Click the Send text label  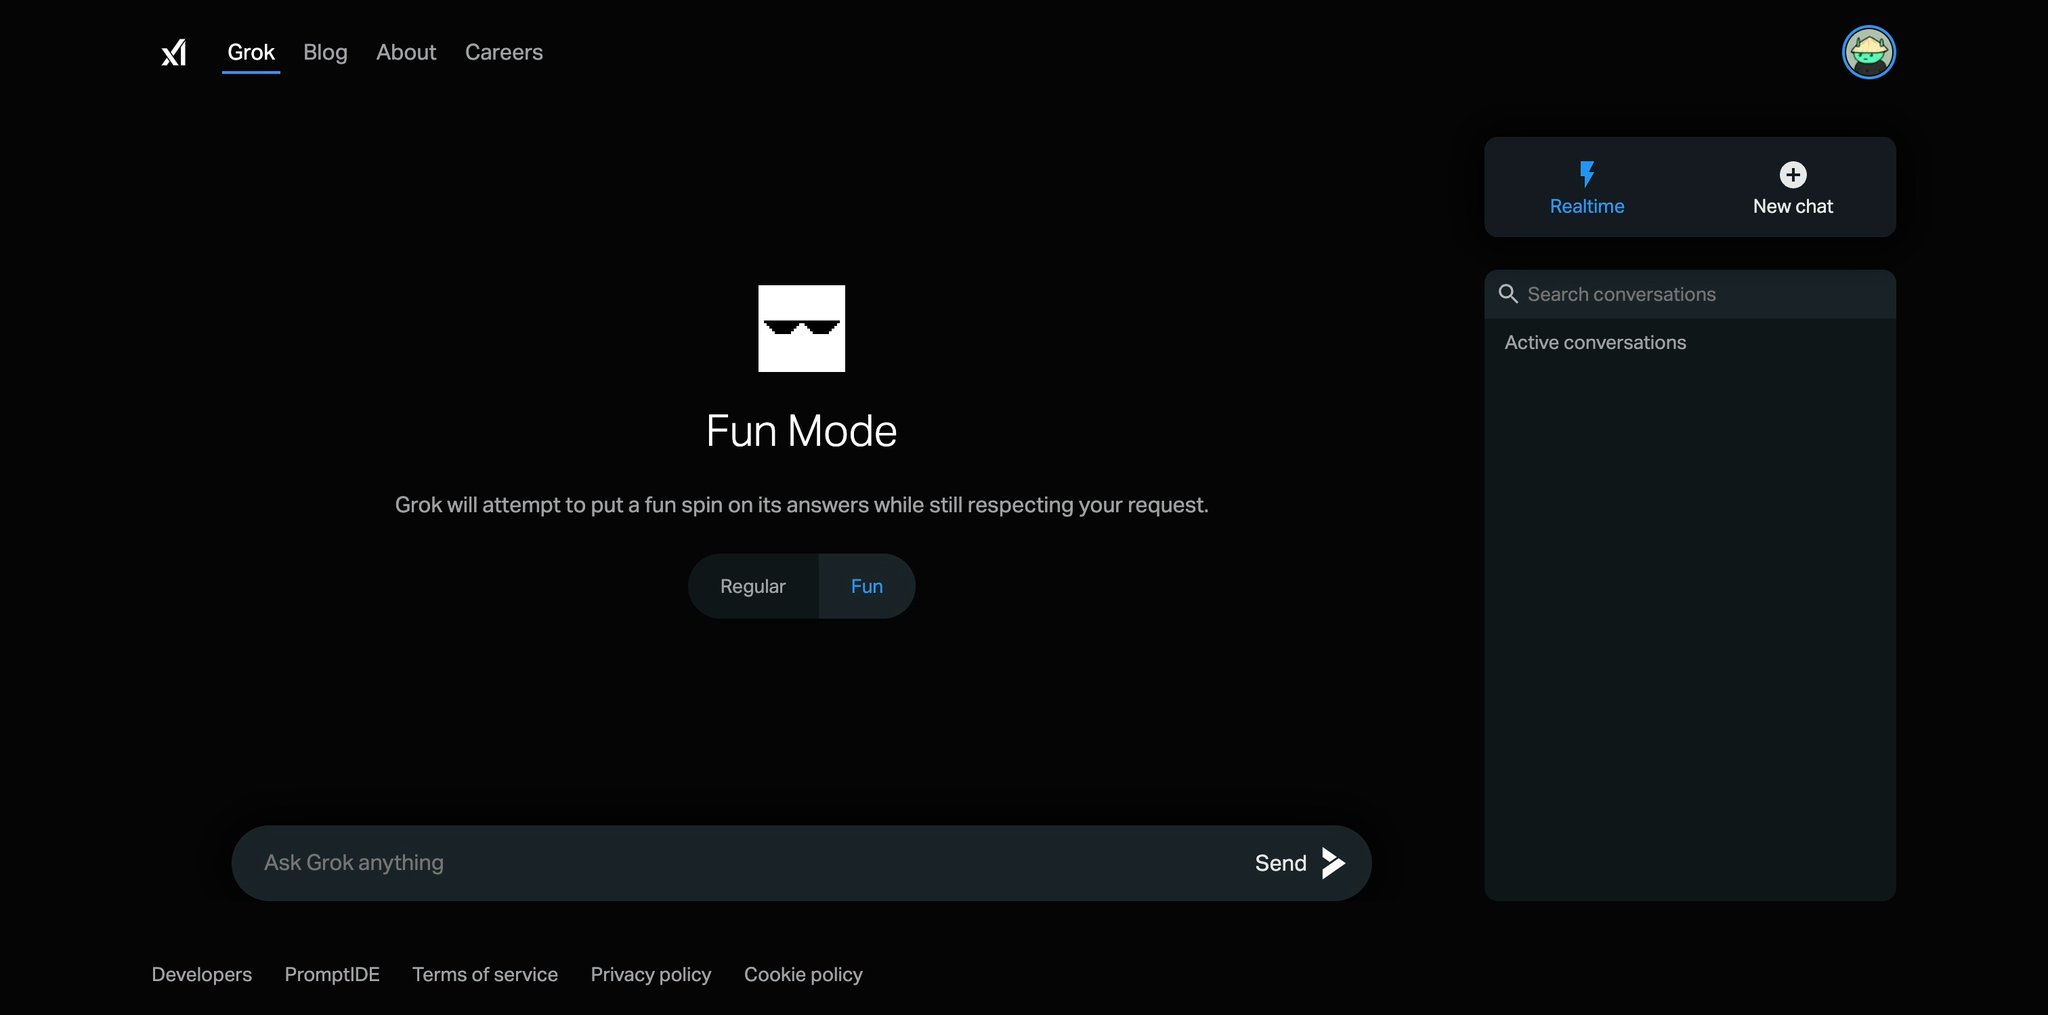click(1281, 863)
